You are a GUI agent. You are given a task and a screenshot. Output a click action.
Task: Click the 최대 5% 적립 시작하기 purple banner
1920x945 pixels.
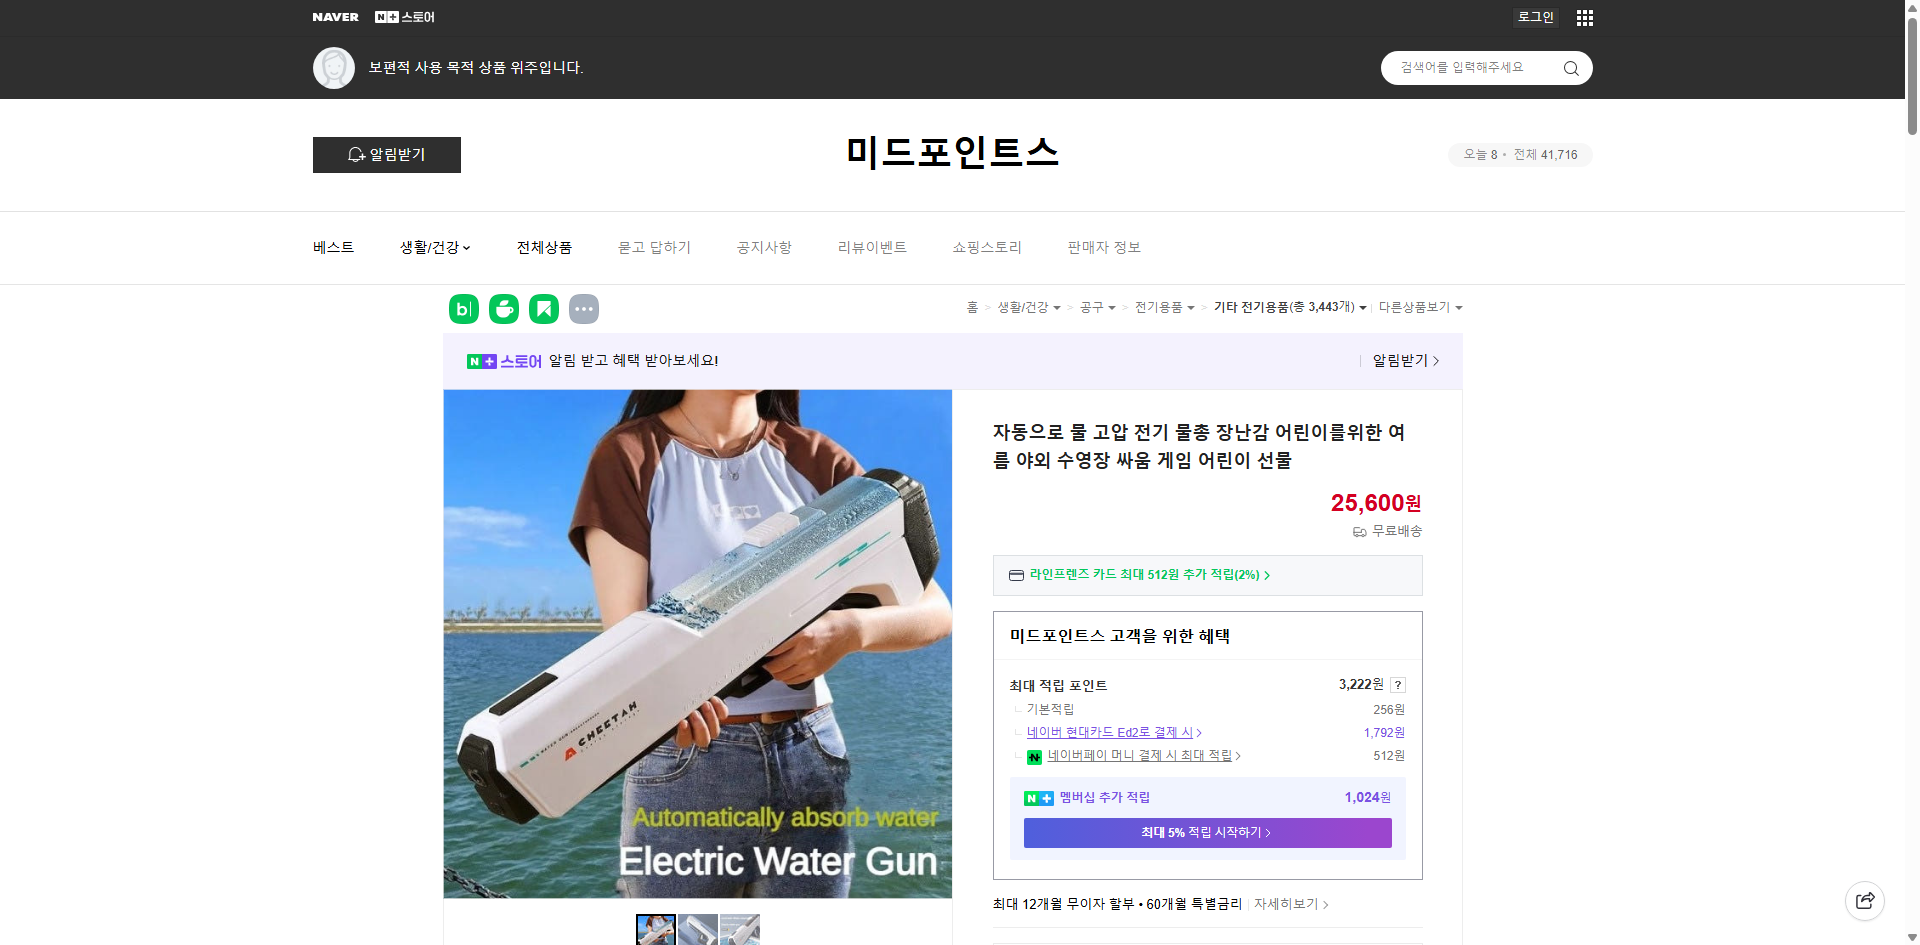[1206, 832]
